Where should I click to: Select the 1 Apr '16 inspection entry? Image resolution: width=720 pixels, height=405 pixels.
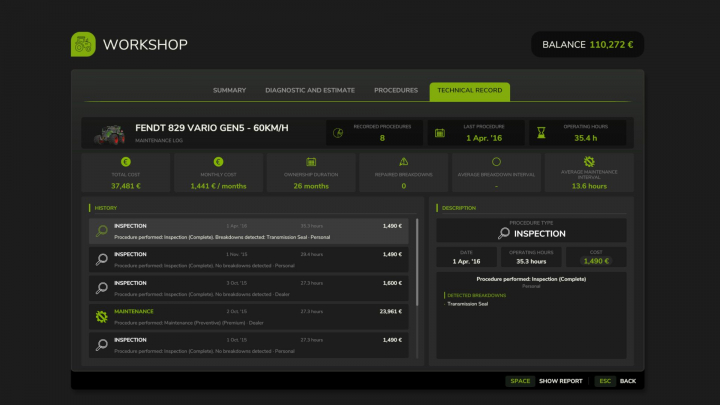pyautogui.click(x=249, y=231)
